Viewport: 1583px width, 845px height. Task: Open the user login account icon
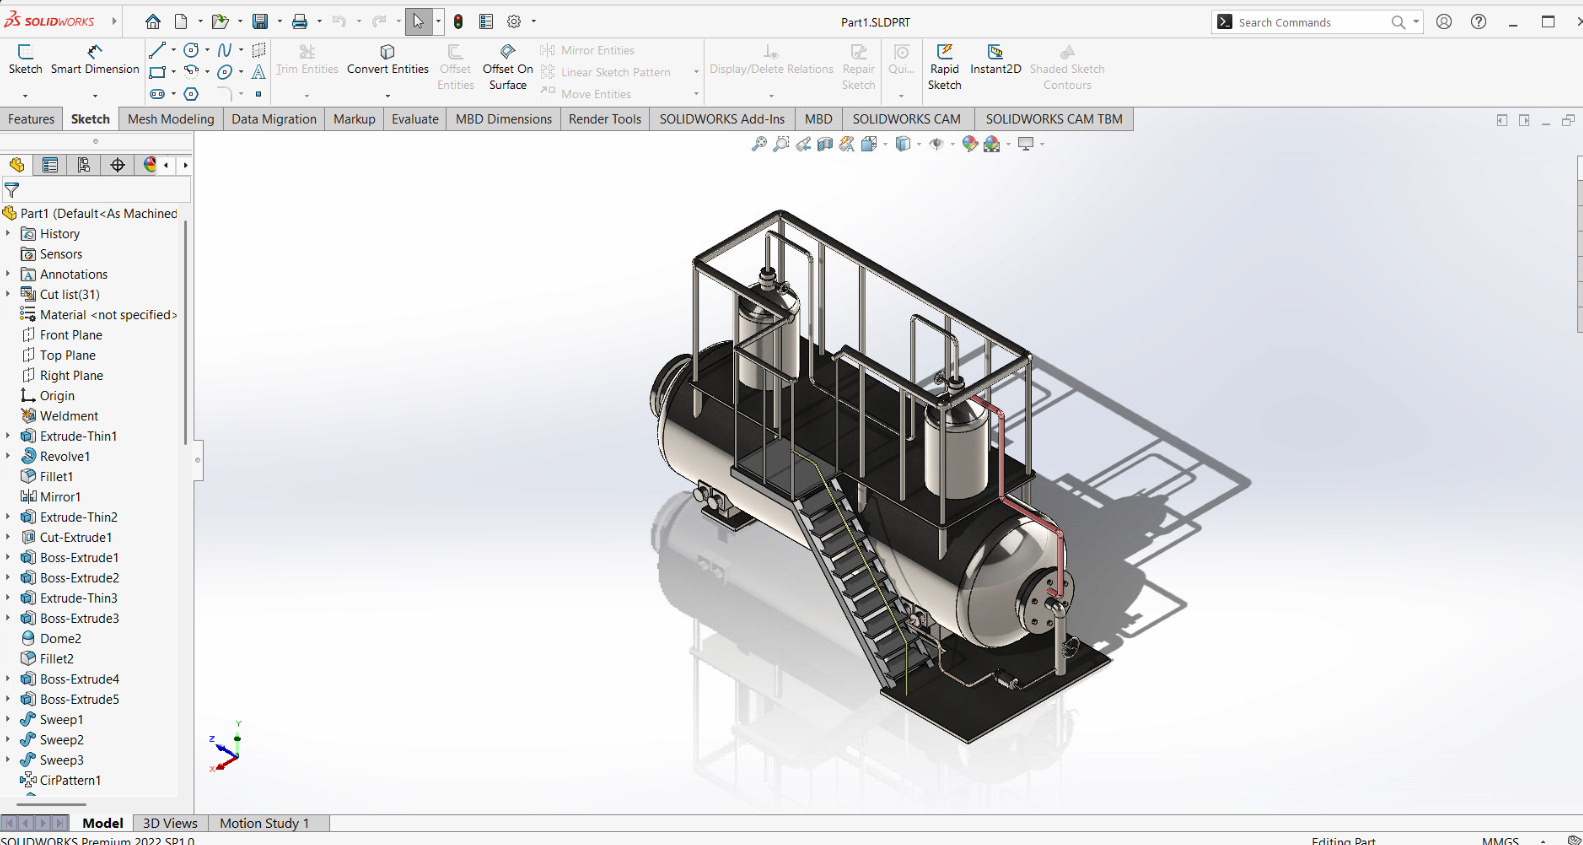click(x=1444, y=21)
